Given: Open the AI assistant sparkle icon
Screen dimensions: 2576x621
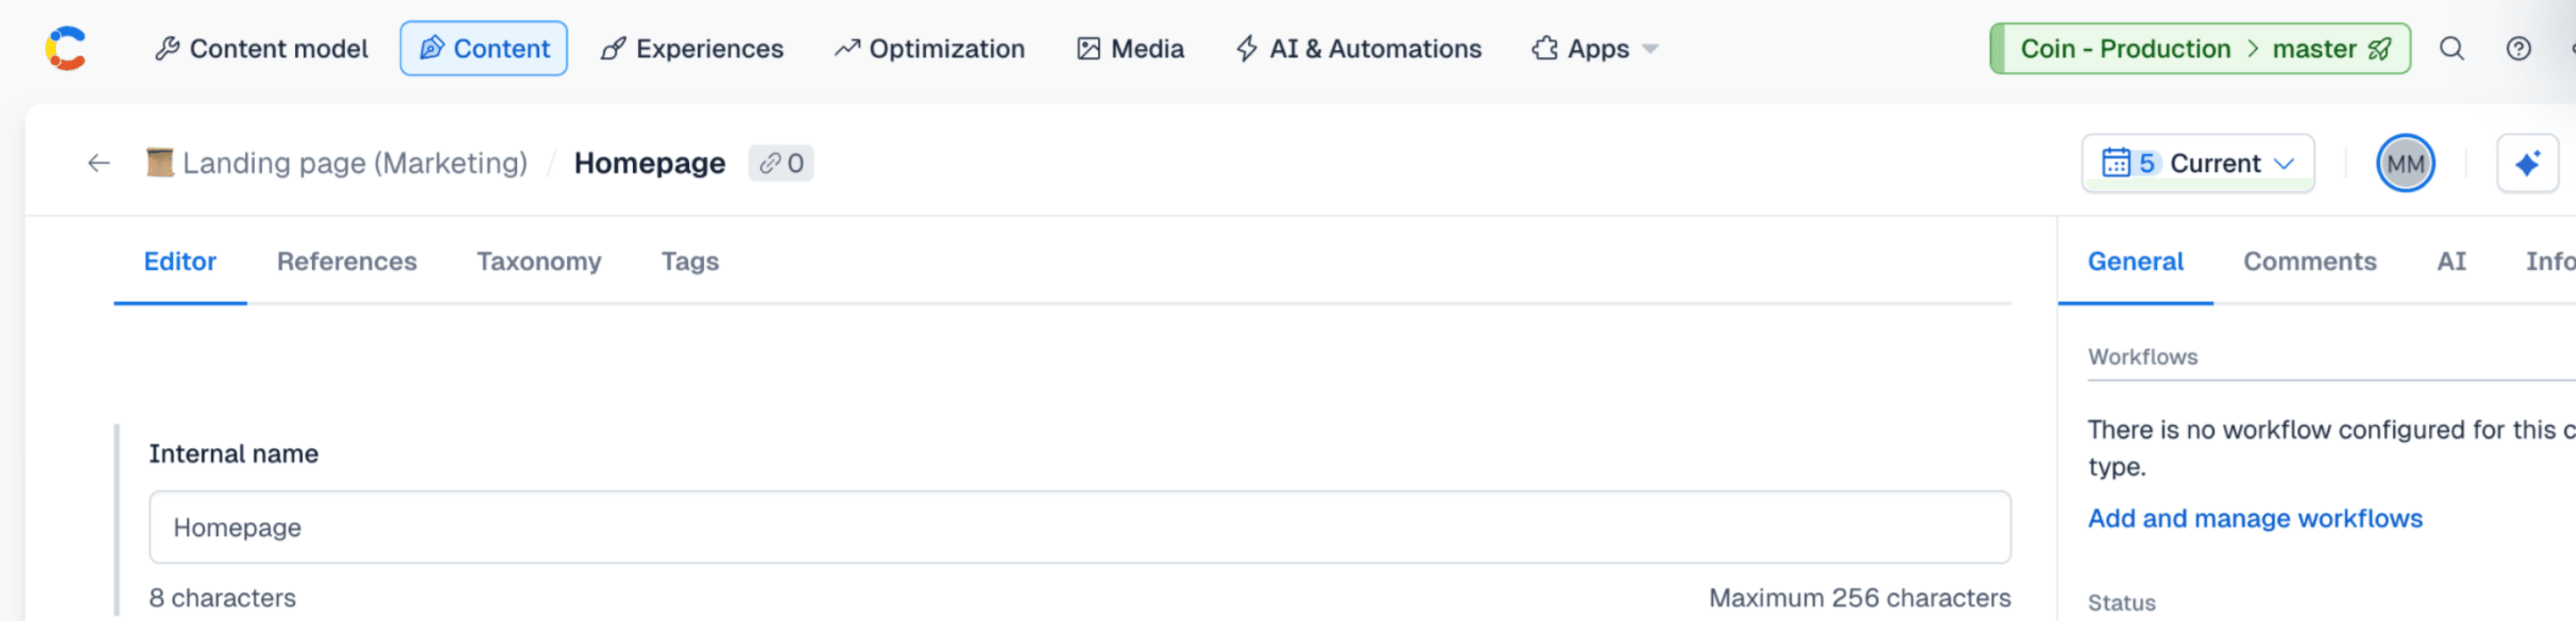Looking at the screenshot, I should (2528, 162).
